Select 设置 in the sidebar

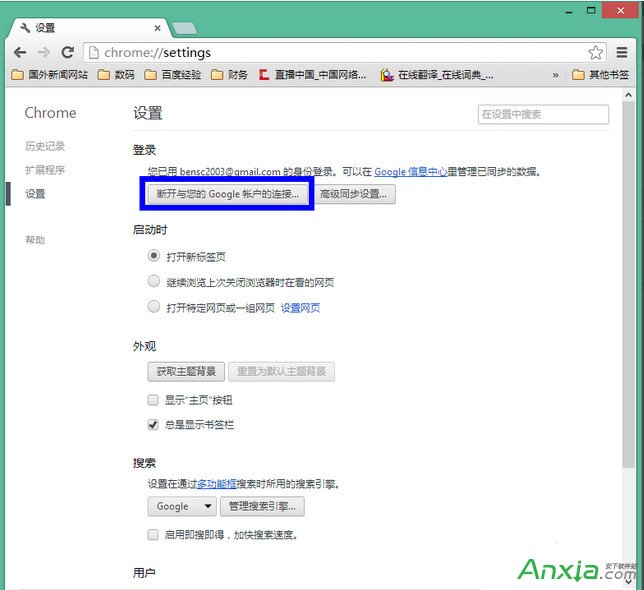coord(35,194)
